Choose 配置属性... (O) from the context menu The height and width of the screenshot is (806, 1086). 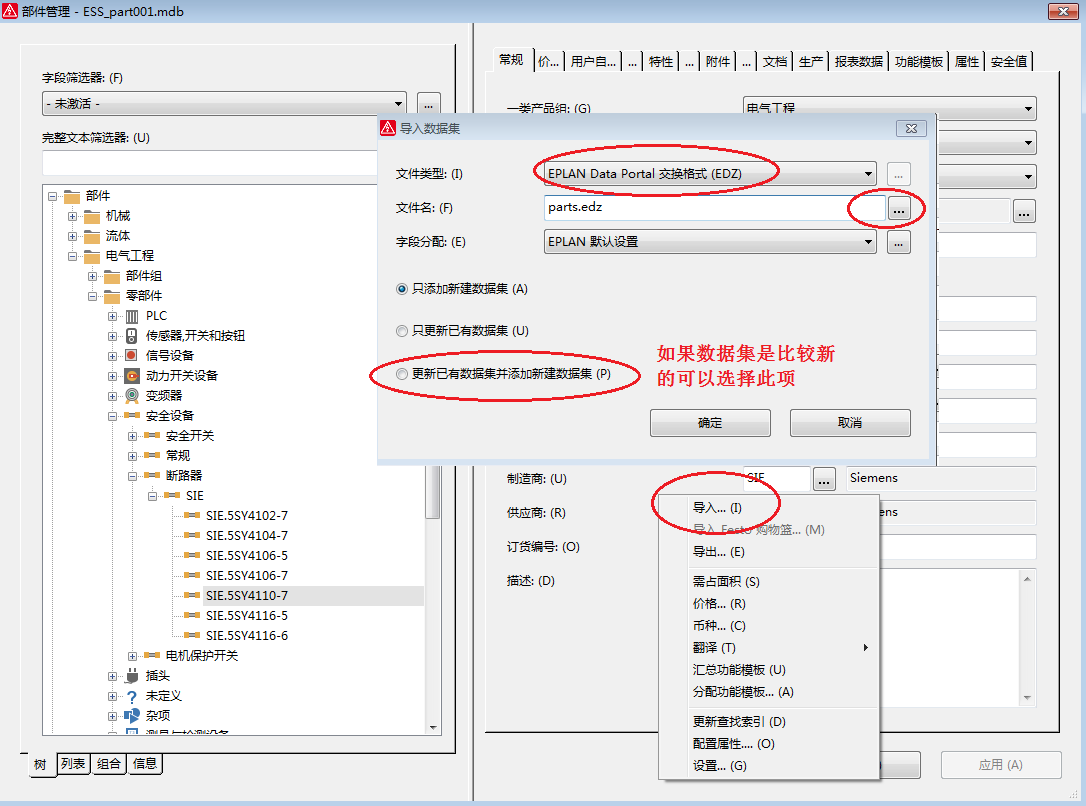733,744
